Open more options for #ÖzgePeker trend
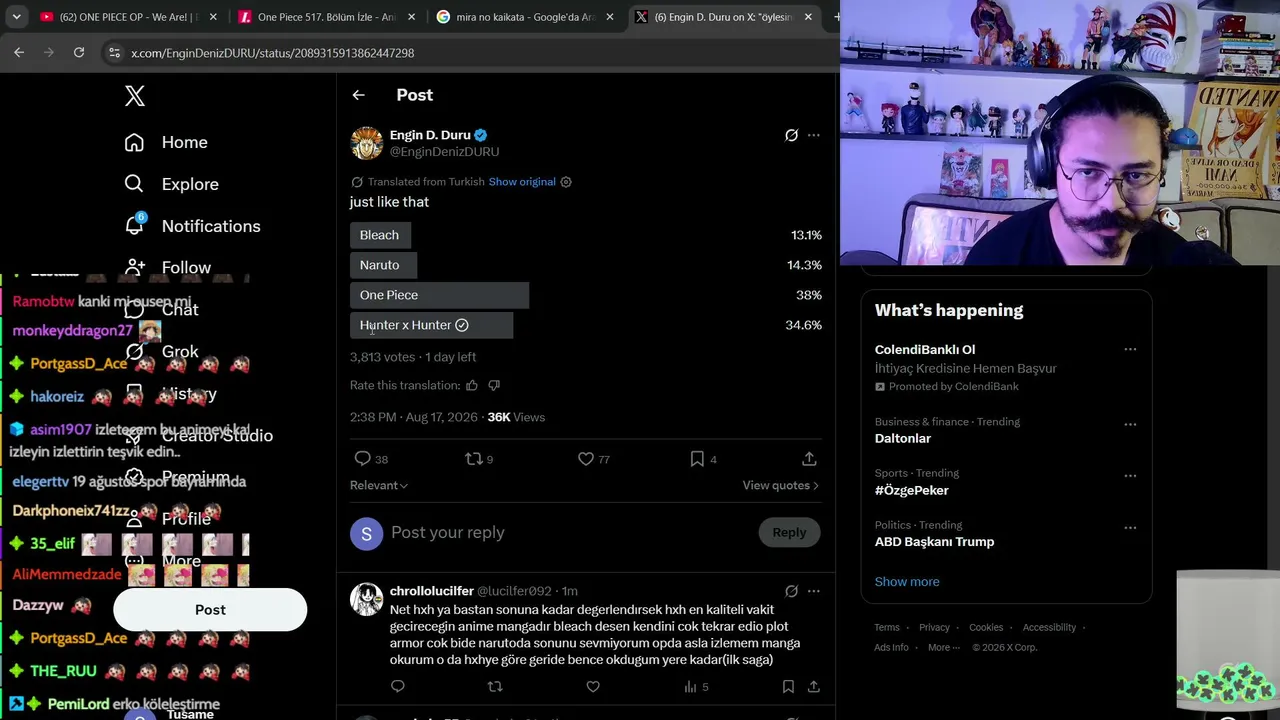Viewport: 1280px width, 720px height. point(1130,476)
